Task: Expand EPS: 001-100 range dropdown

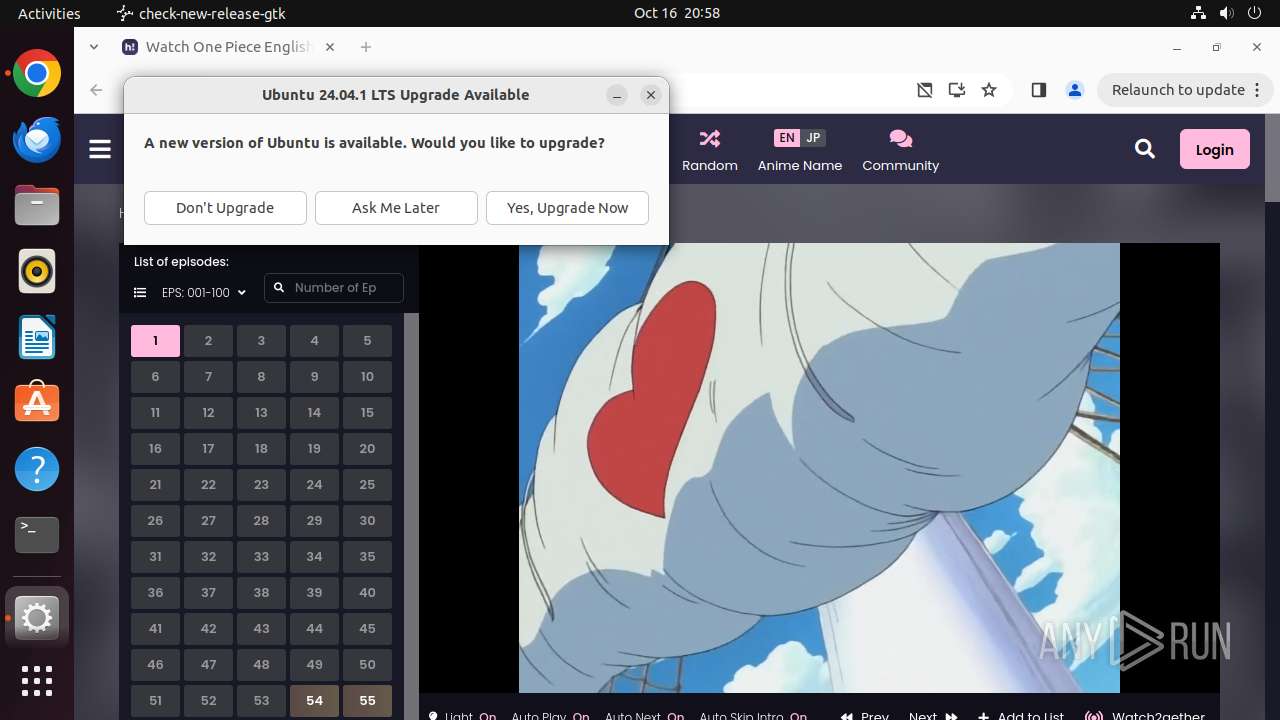Action: click(204, 293)
